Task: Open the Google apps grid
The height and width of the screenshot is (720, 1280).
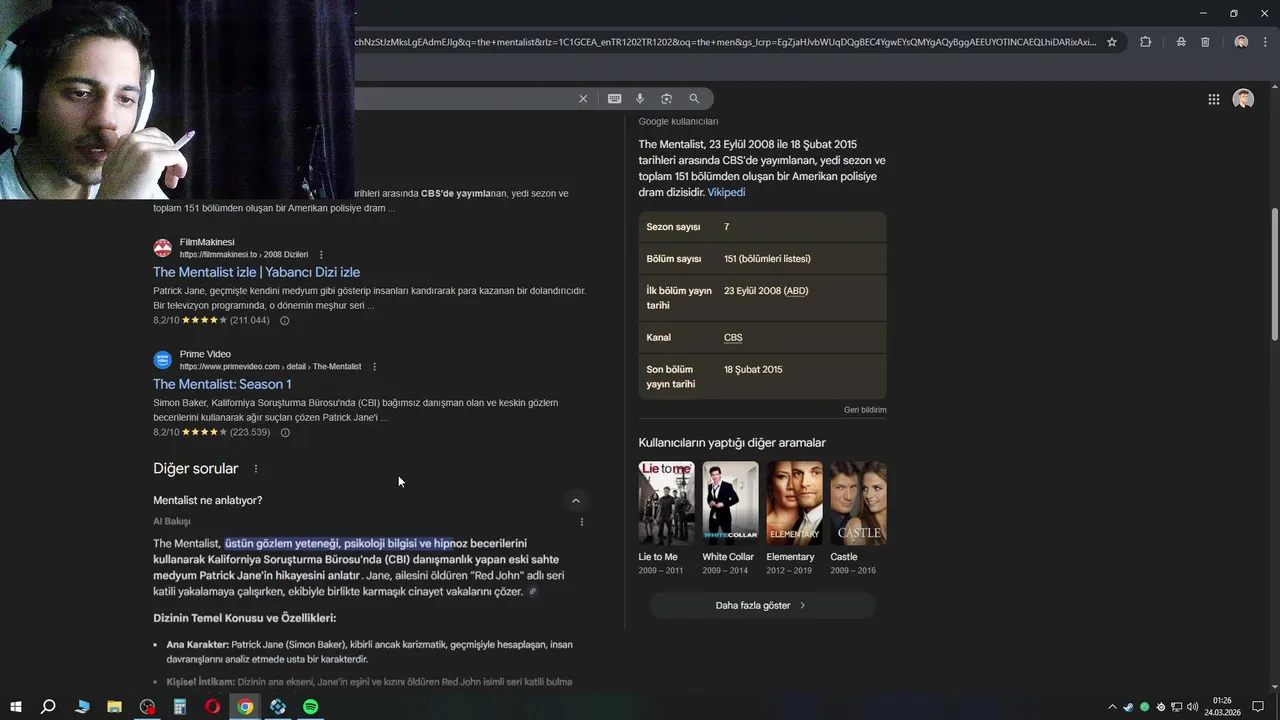Action: pos(1213,99)
